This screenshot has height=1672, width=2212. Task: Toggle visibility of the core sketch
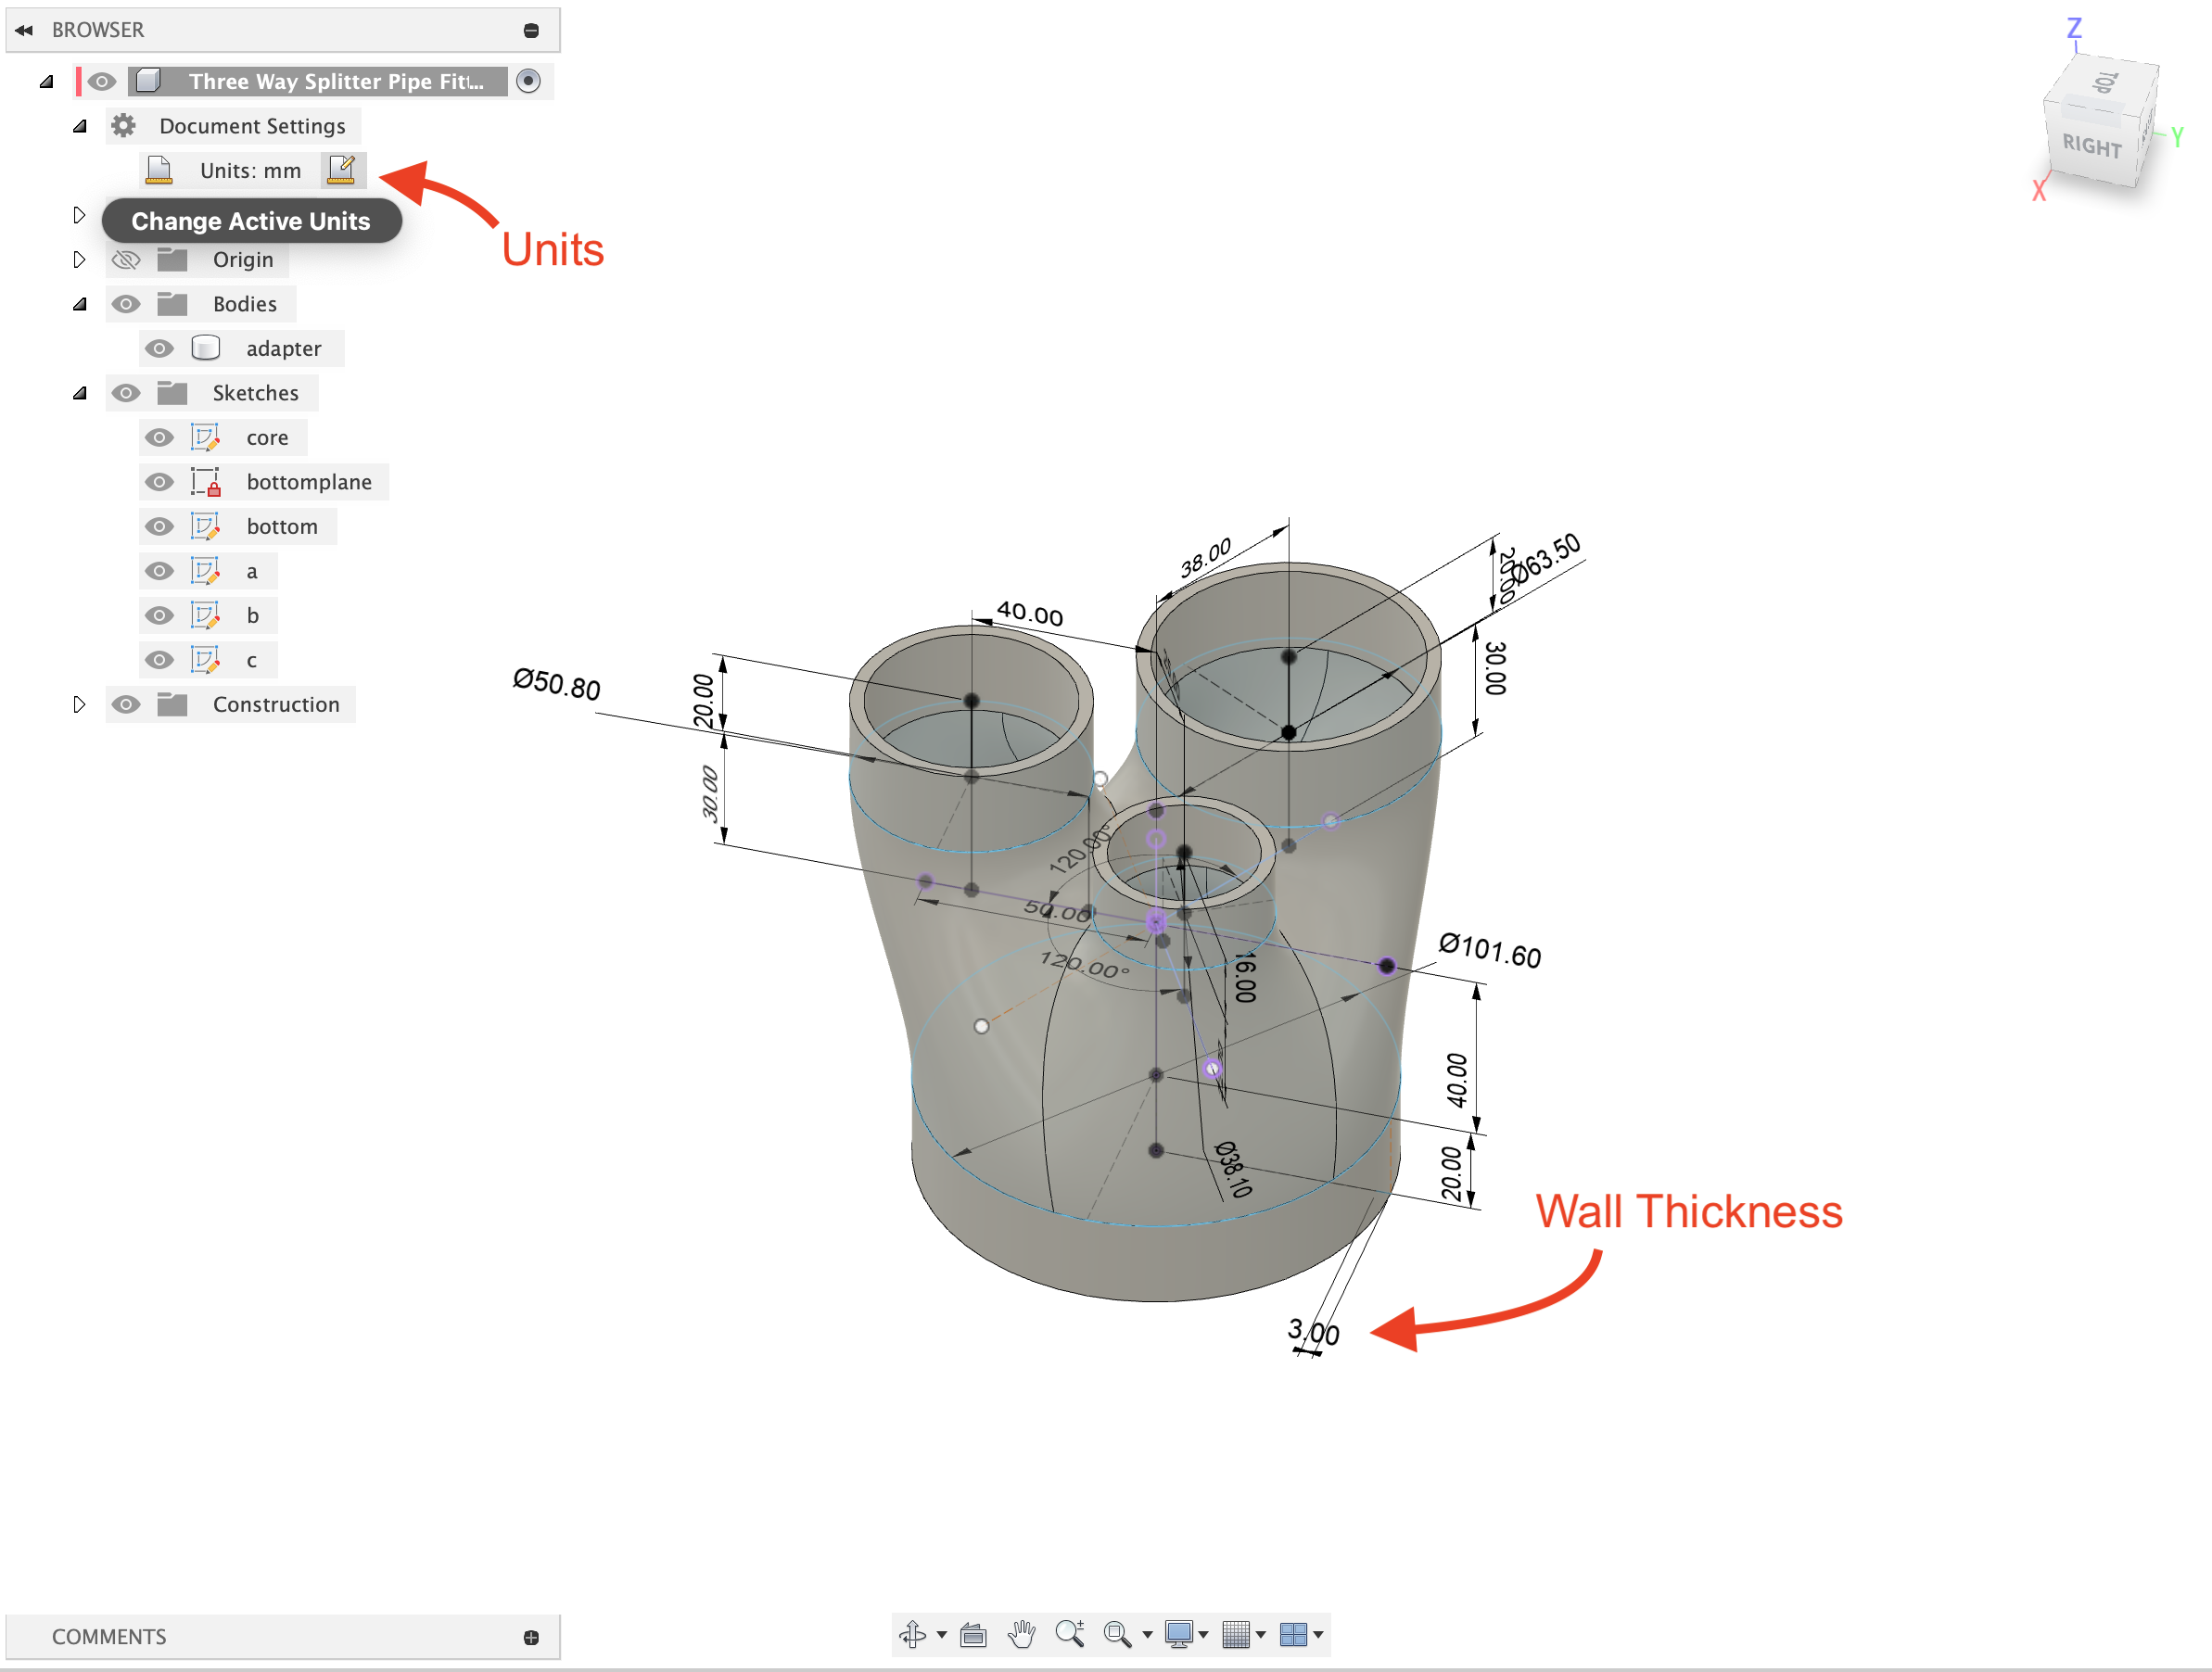pos(159,437)
